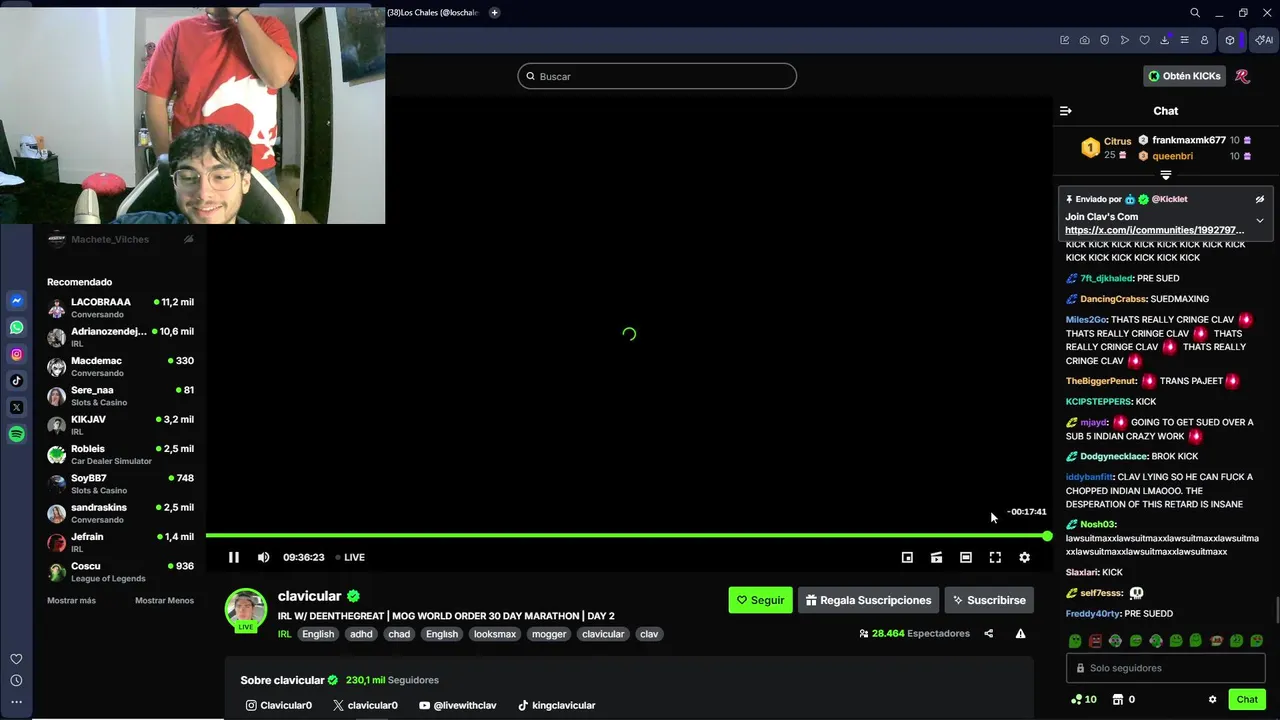The height and width of the screenshot is (720, 1280).
Task: Expand the pinned Kicklet message chevron
Action: pos(1260,220)
